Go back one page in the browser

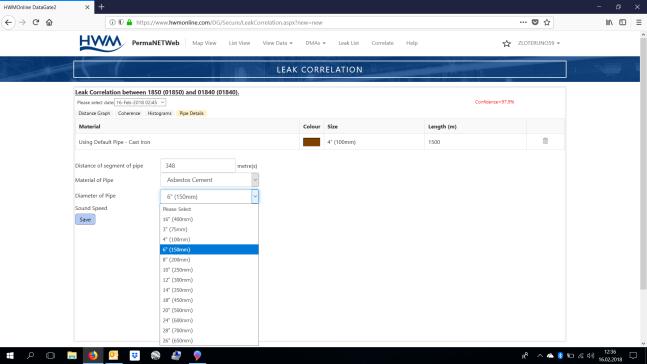(8, 22)
